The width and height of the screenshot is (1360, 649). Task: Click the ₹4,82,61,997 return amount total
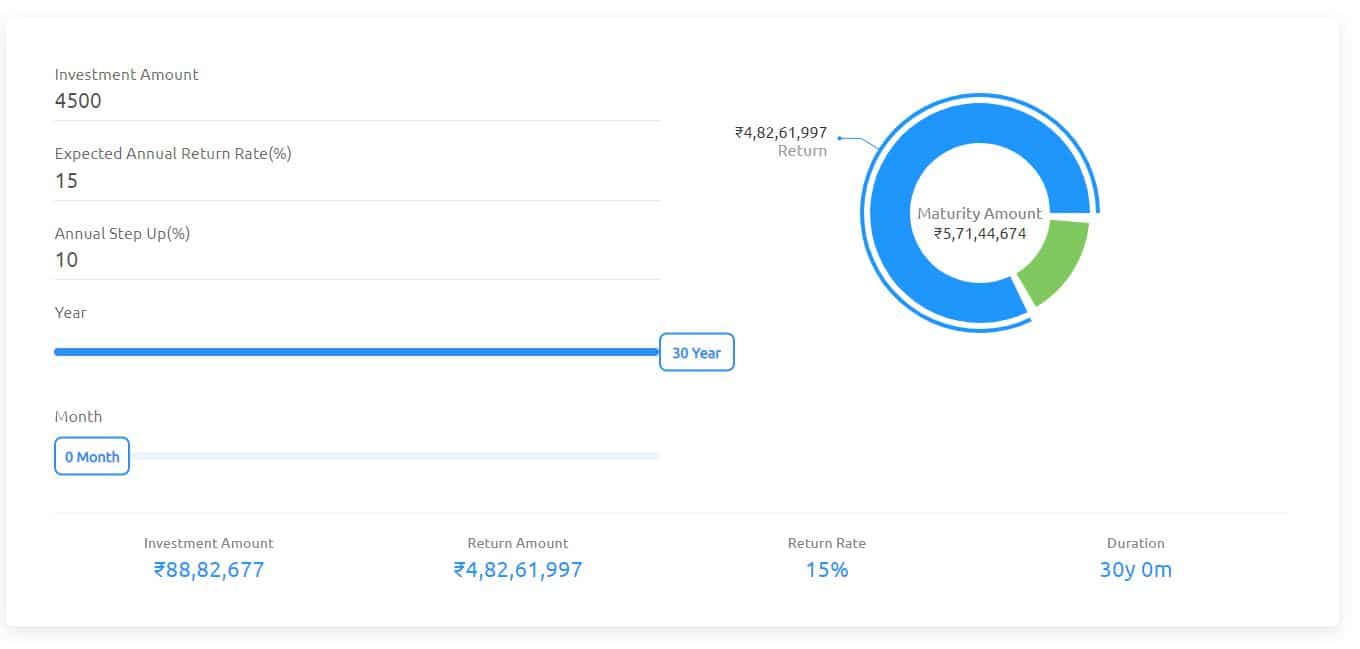pos(518,570)
